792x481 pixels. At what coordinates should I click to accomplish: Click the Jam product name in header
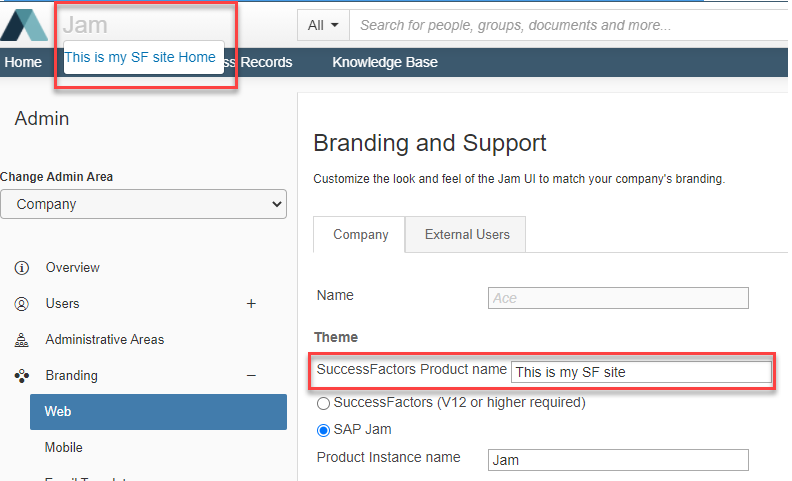click(x=85, y=25)
